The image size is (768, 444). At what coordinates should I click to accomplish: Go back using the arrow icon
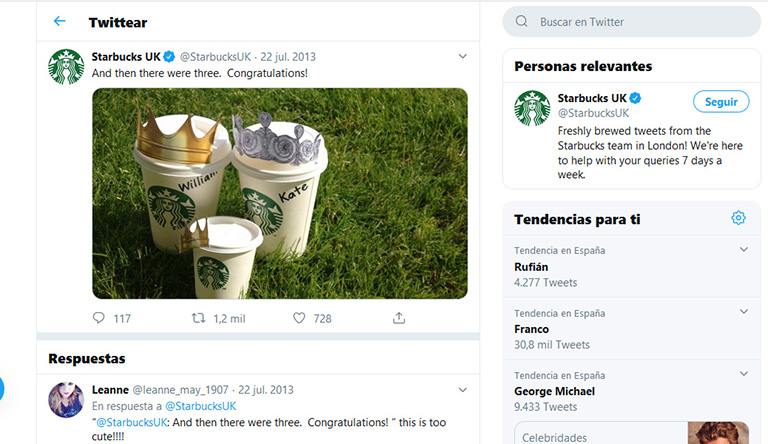click(60, 21)
